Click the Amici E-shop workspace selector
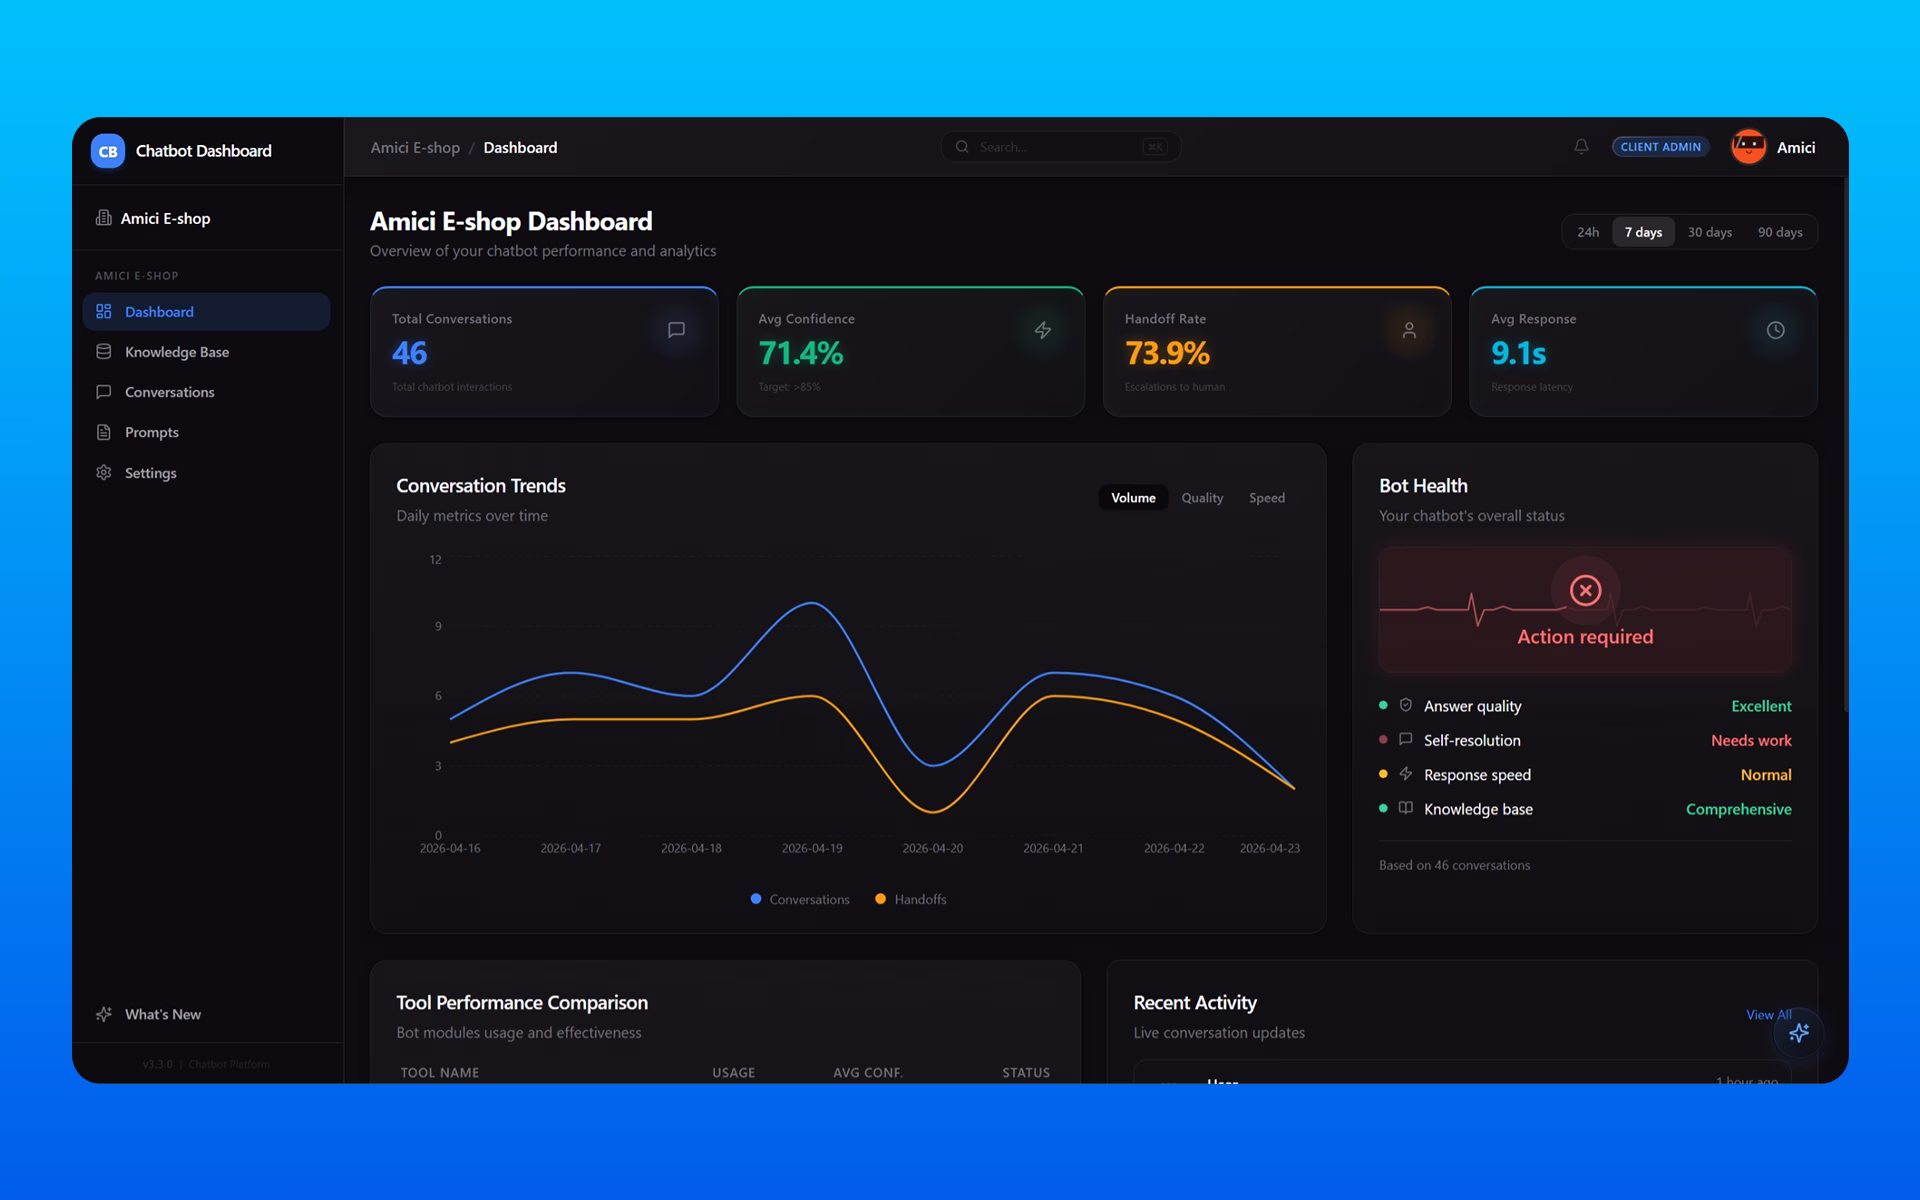The image size is (1920, 1200). coord(208,218)
